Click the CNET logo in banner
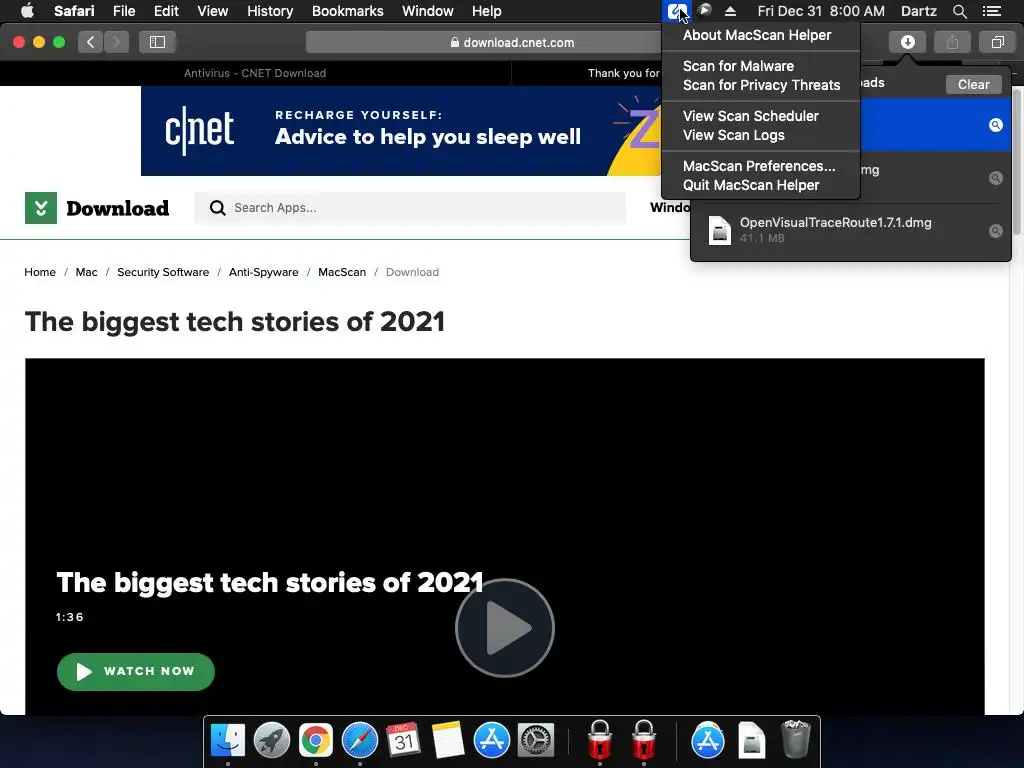Viewport: 1024px width, 768px height. tap(199, 130)
